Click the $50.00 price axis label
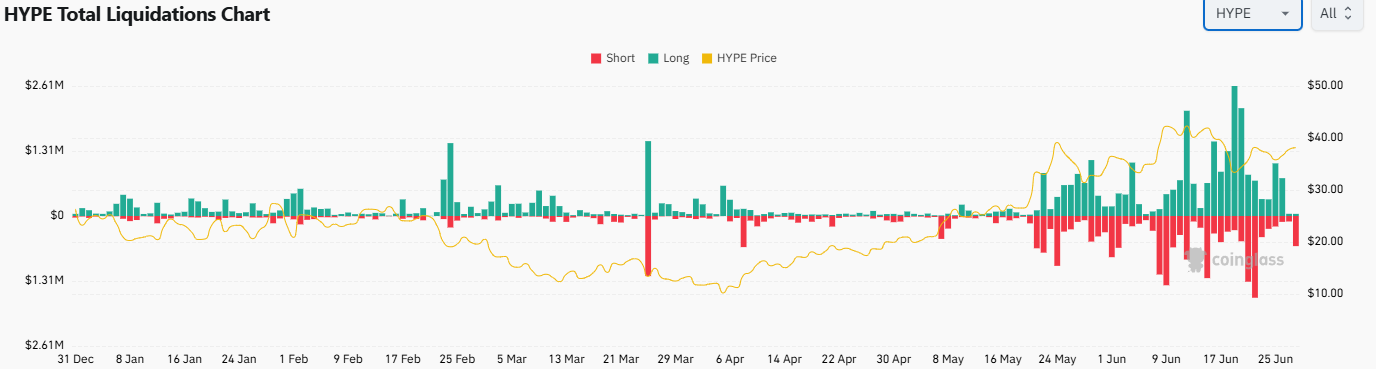Image resolution: width=1376 pixels, height=369 pixels. (1324, 85)
